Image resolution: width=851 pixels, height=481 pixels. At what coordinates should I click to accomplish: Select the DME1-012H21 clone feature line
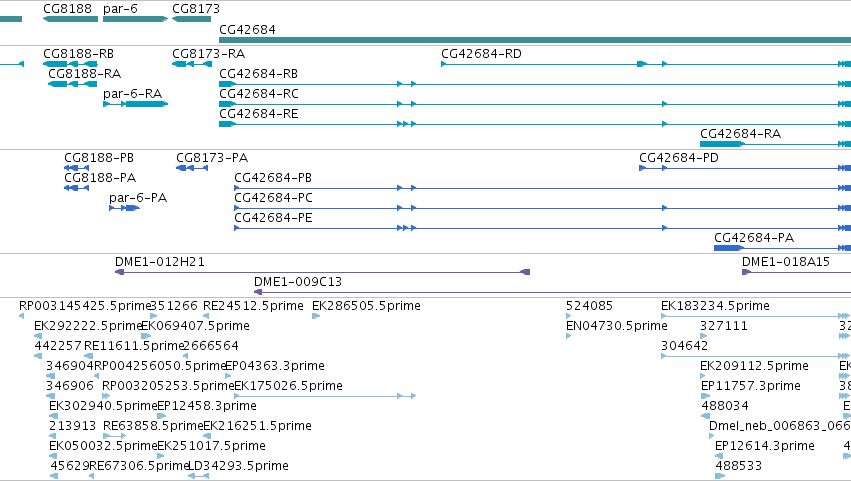[x=322, y=272]
